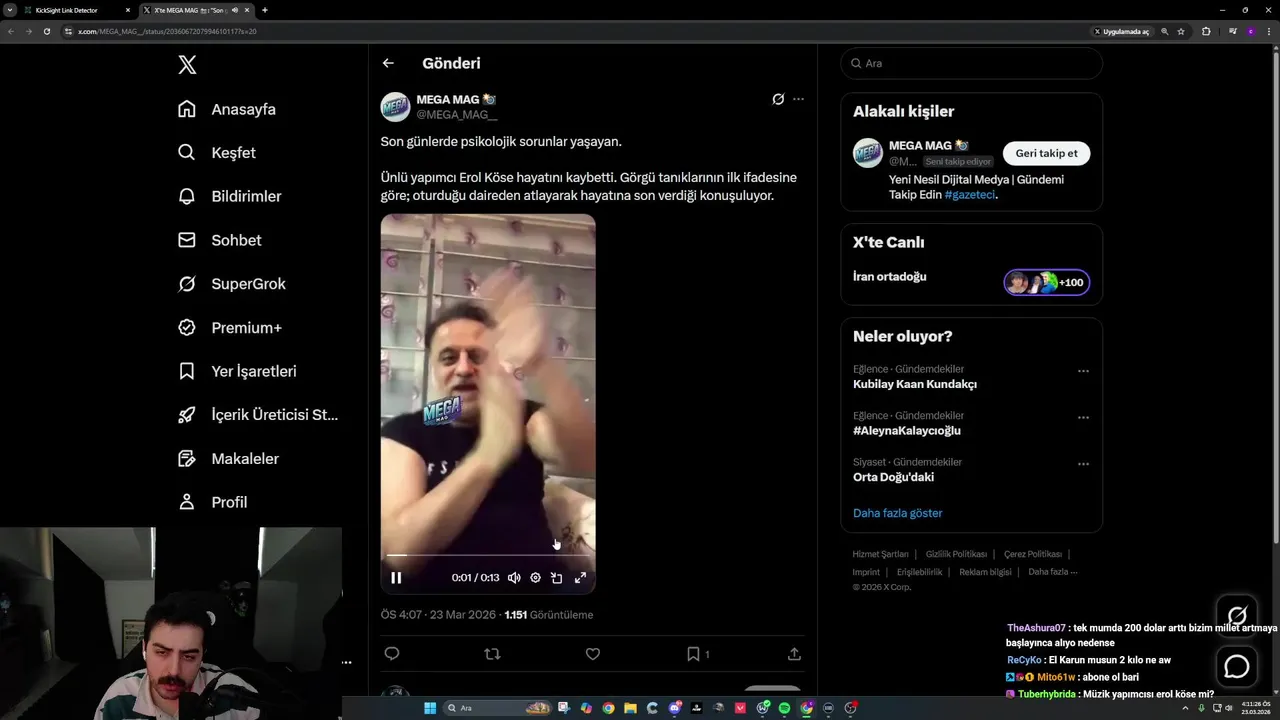Open MEGA MAG avatar in Alakalı kişiler
The width and height of the screenshot is (1280, 720).
click(867, 153)
